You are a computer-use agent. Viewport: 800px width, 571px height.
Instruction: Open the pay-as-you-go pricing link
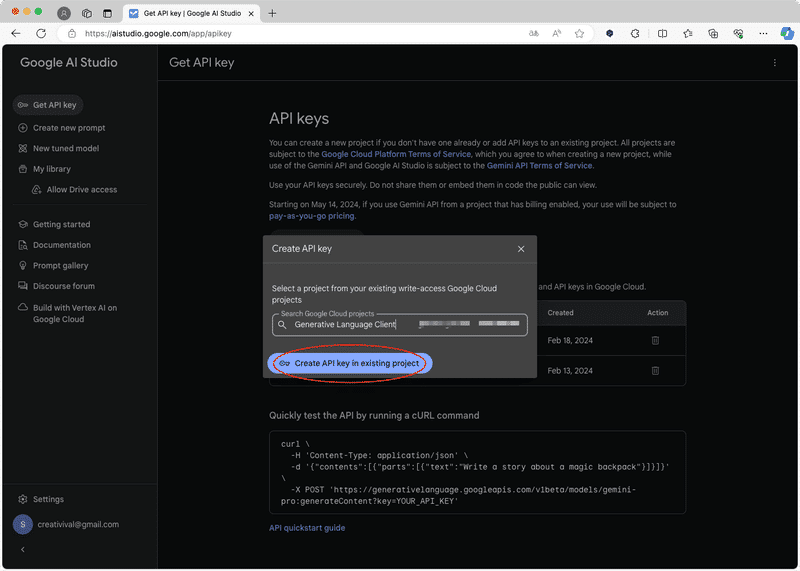pyautogui.click(x=312, y=216)
